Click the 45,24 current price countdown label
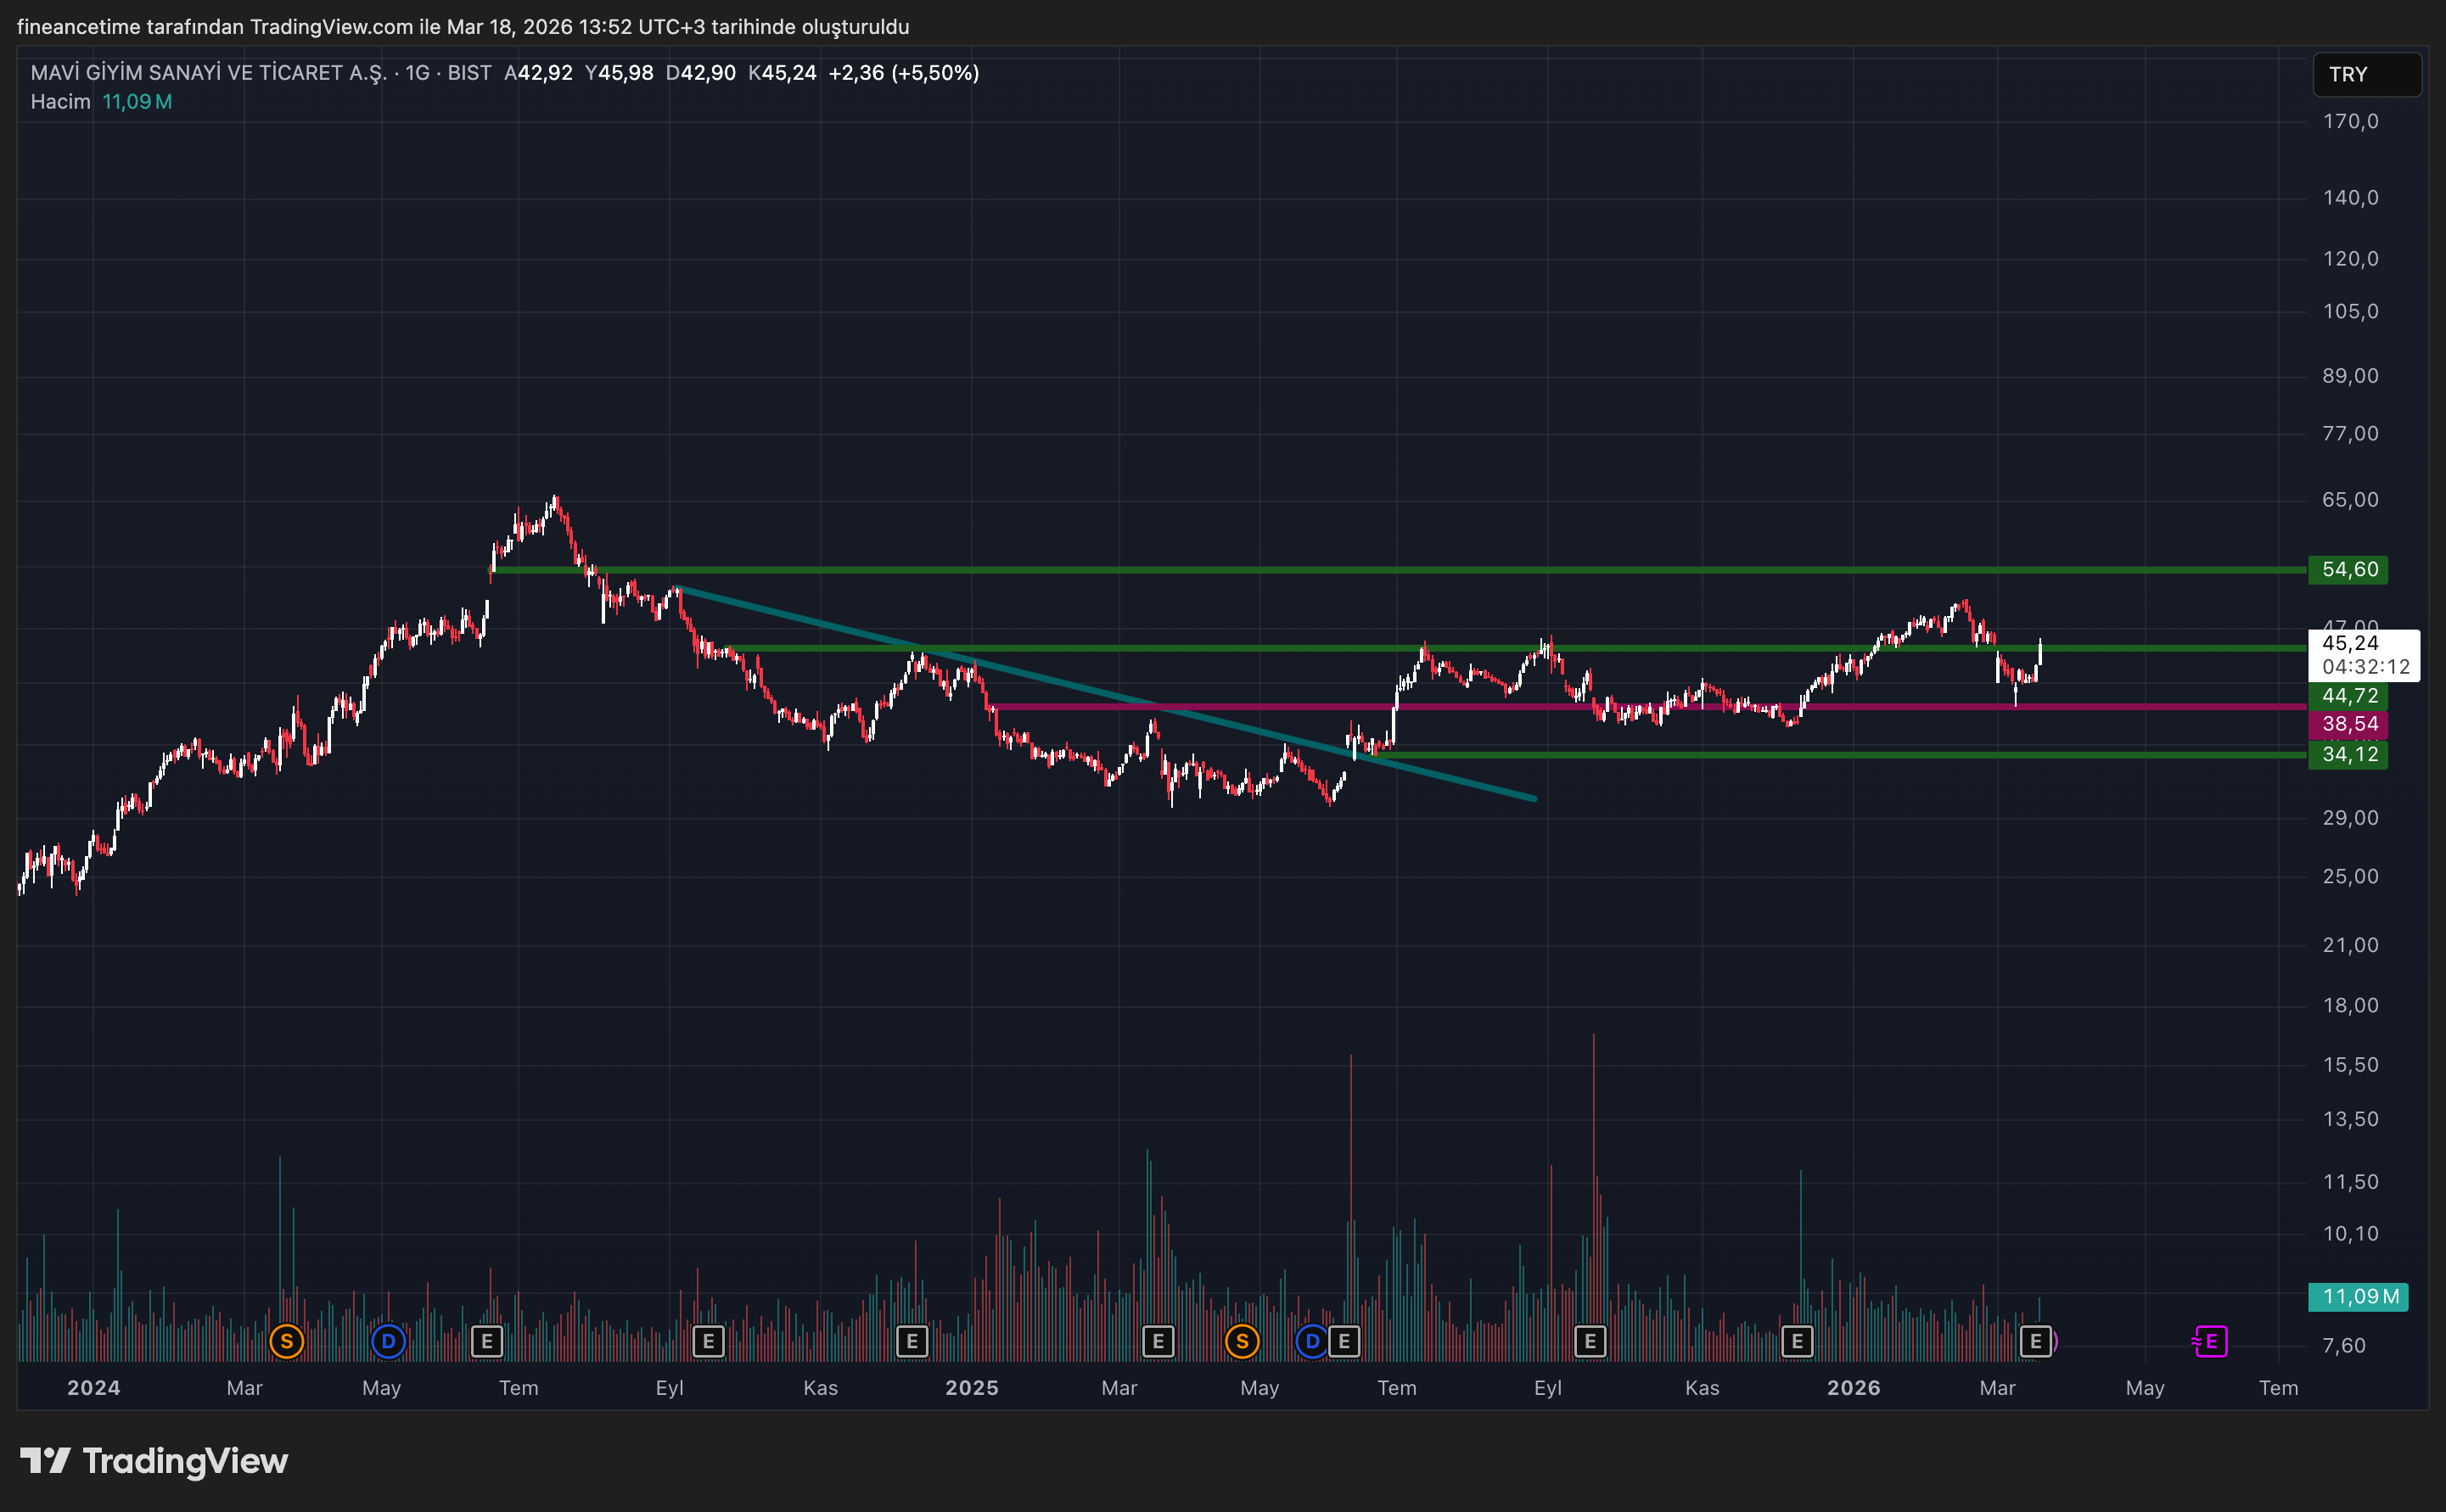The height and width of the screenshot is (1512, 2446). (2362, 655)
